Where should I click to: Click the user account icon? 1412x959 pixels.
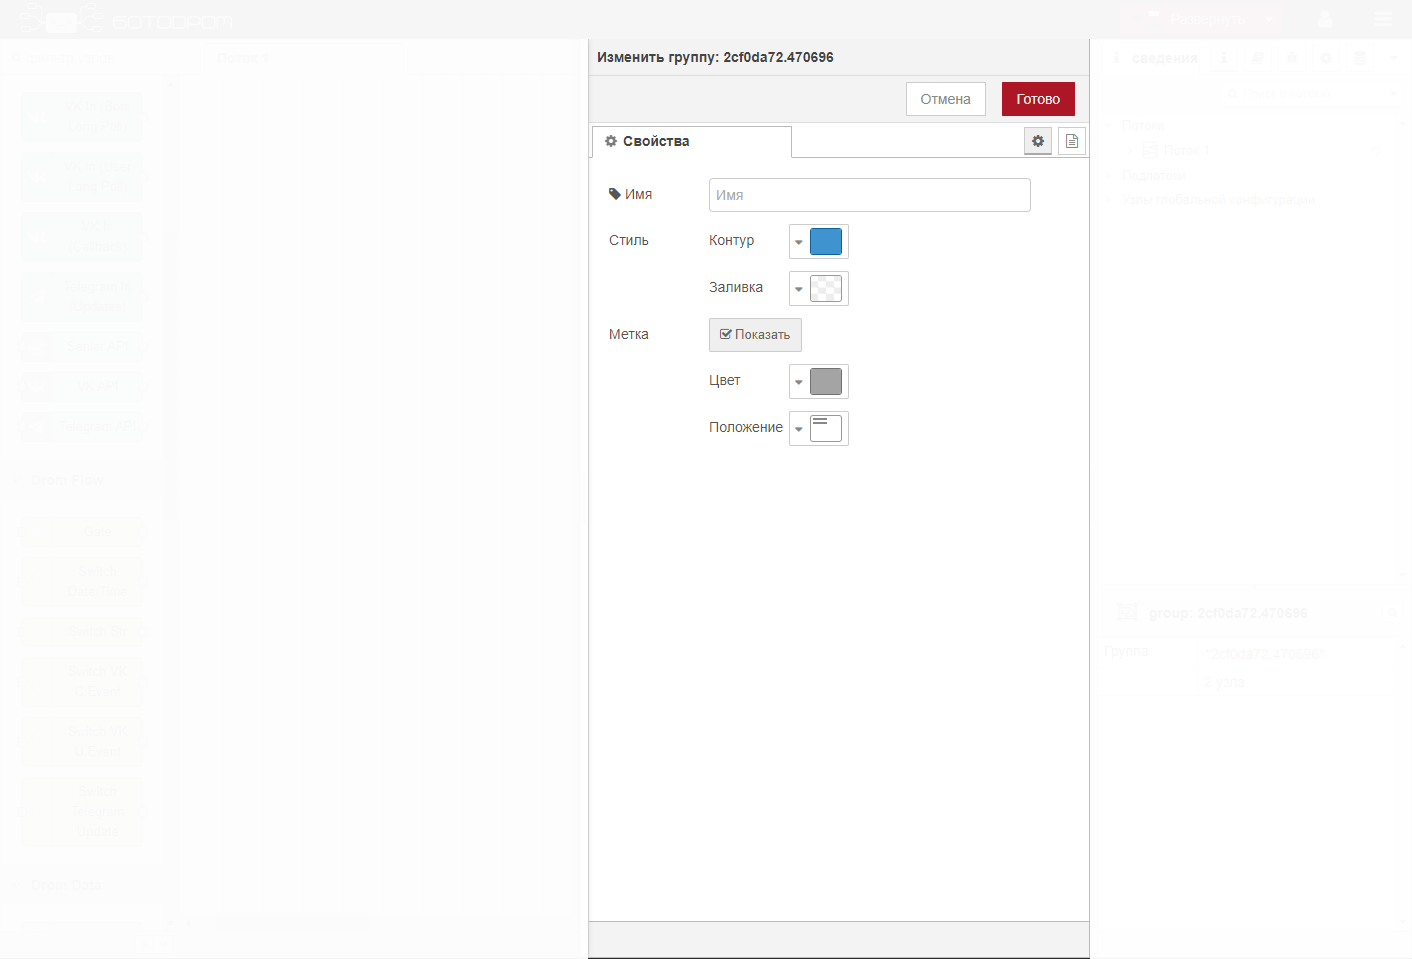click(1325, 19)
